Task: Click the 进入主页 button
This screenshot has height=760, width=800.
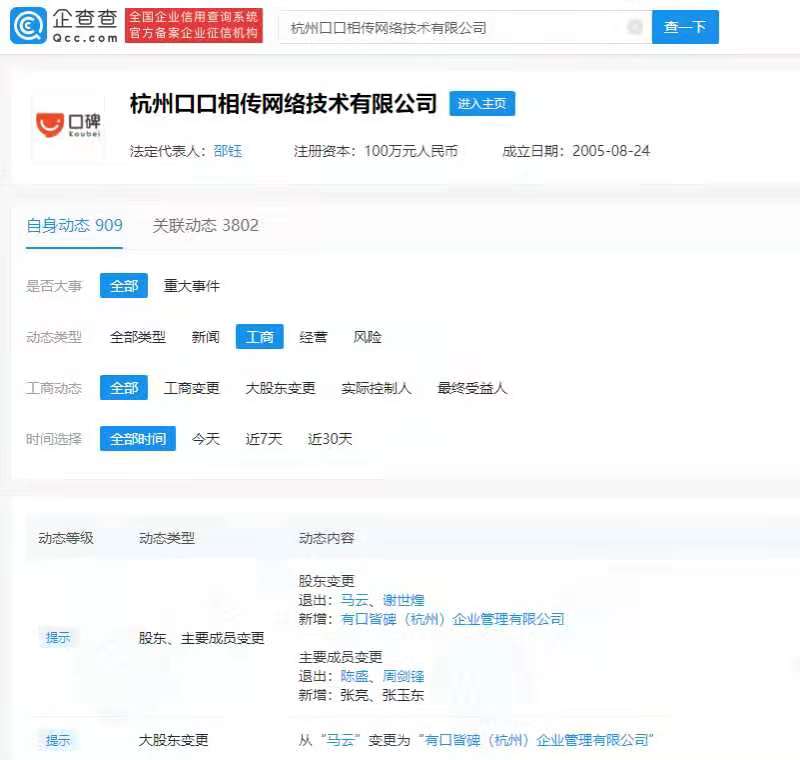Action: [x=482, y=104]
